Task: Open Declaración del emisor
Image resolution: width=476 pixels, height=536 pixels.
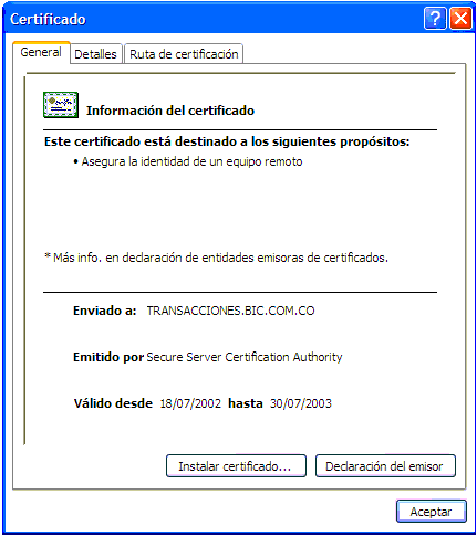Action: pos(385,466)
